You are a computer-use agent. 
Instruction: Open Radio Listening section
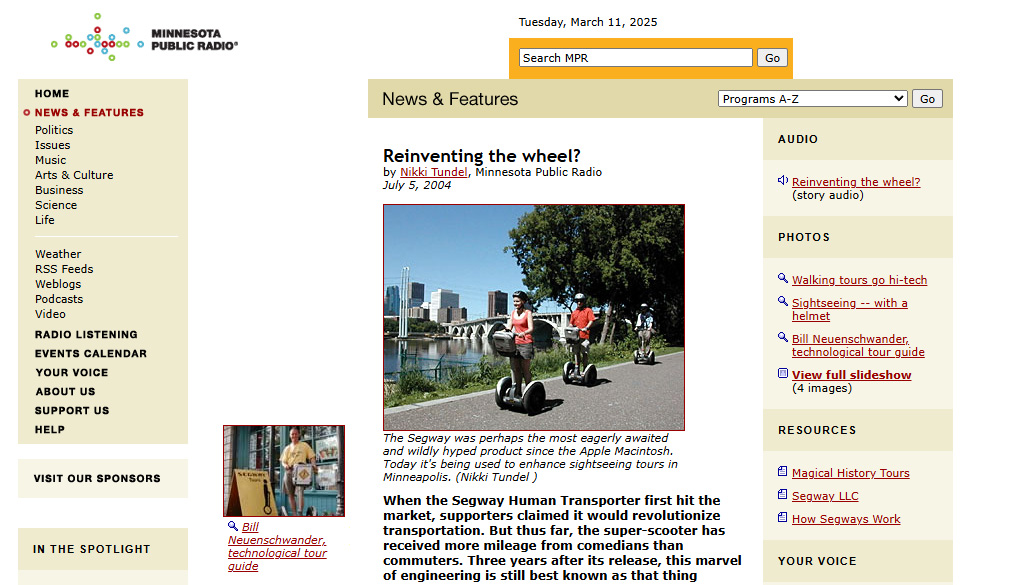(x=86, y=334)
